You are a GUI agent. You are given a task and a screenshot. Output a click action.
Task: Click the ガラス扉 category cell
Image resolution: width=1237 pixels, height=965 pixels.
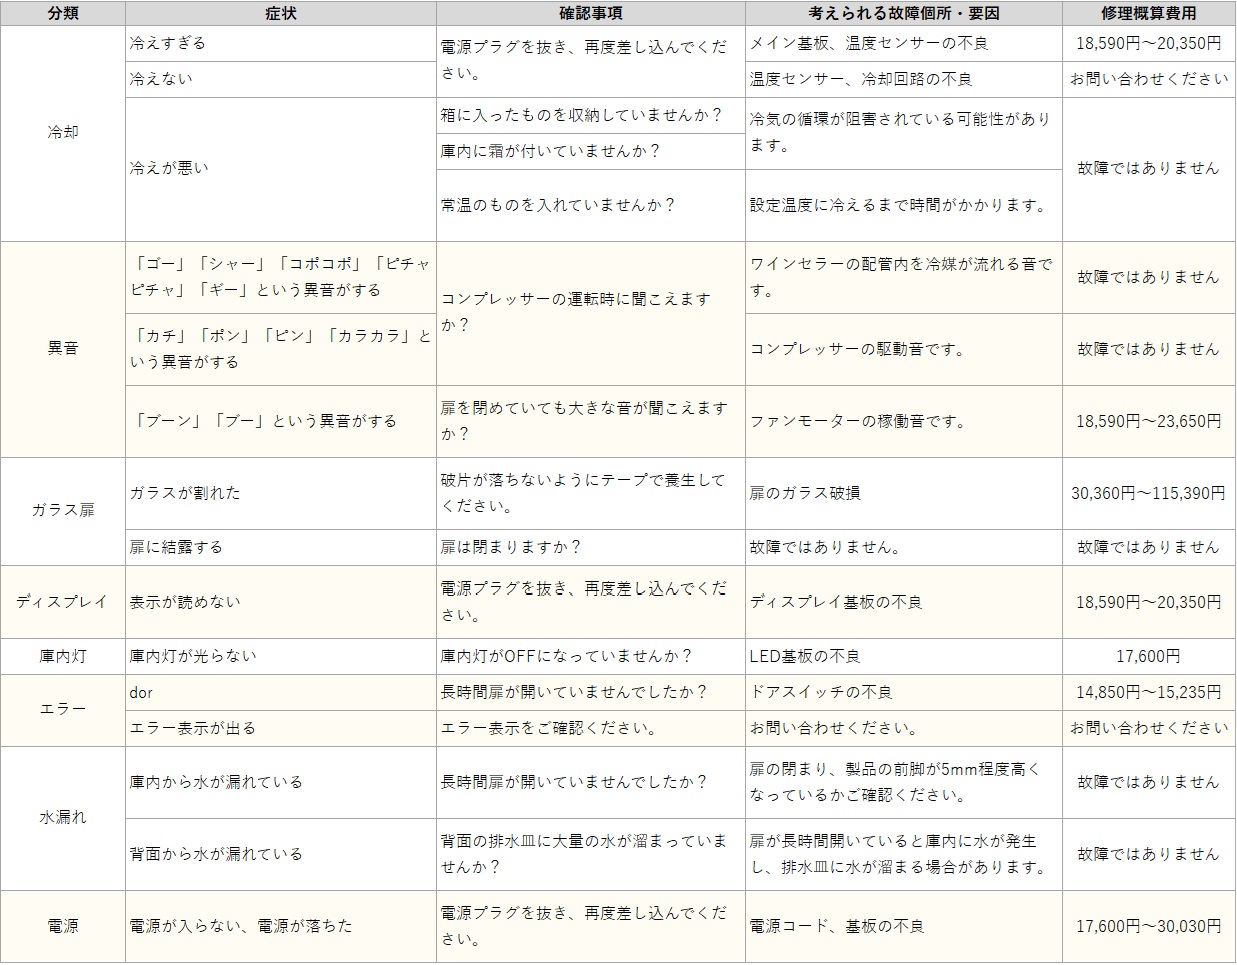[62, 510]
